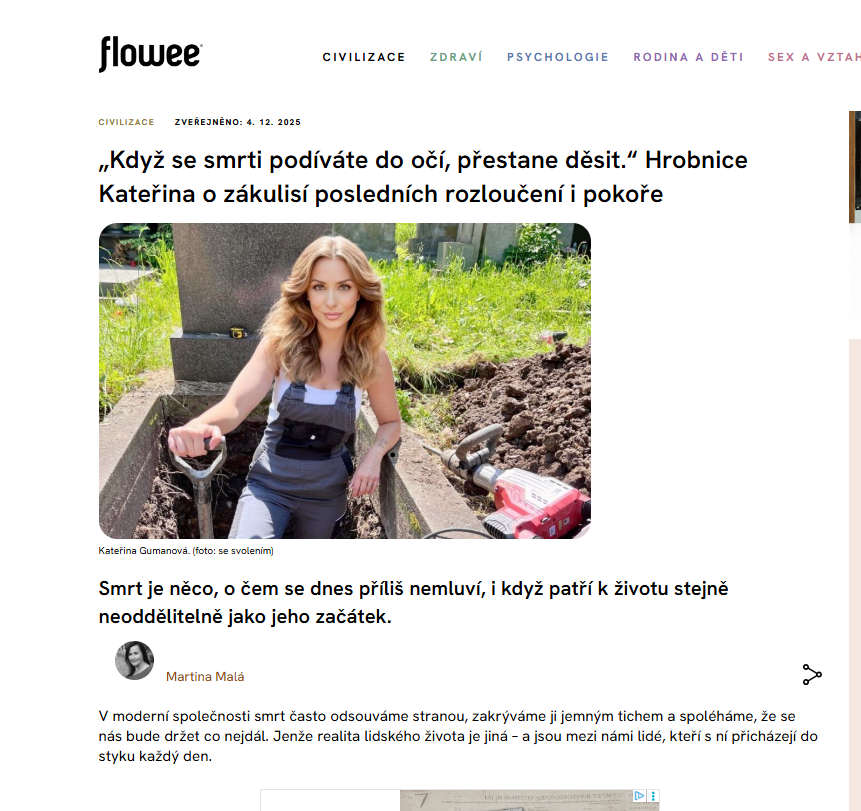Click Martina Malá's round author avatar
This screenshot has width=861, height=811.
pos(135,660)
